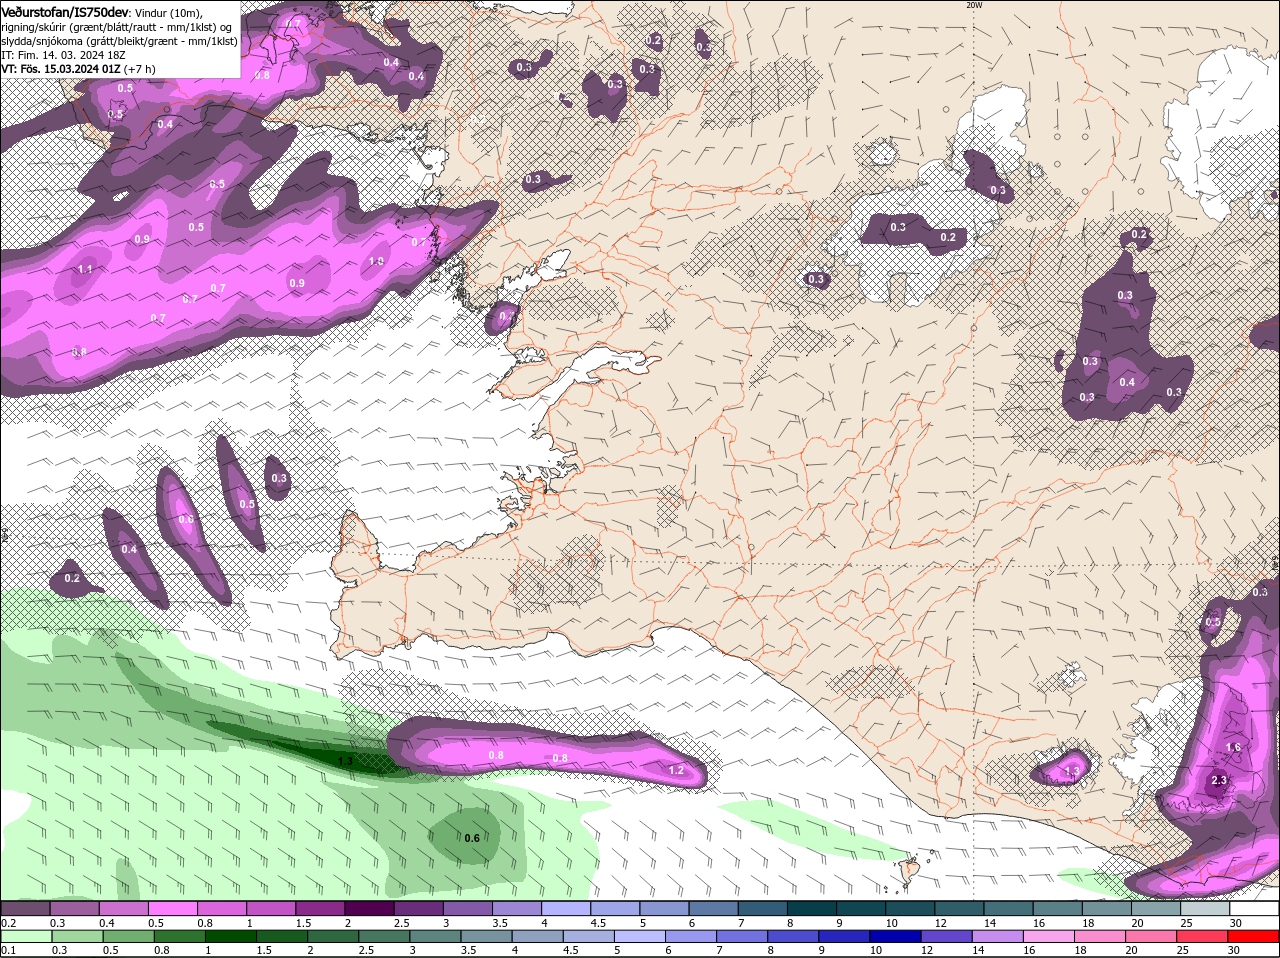Click the darkest purple 2 swatch in the snow scale

[369, 908]
